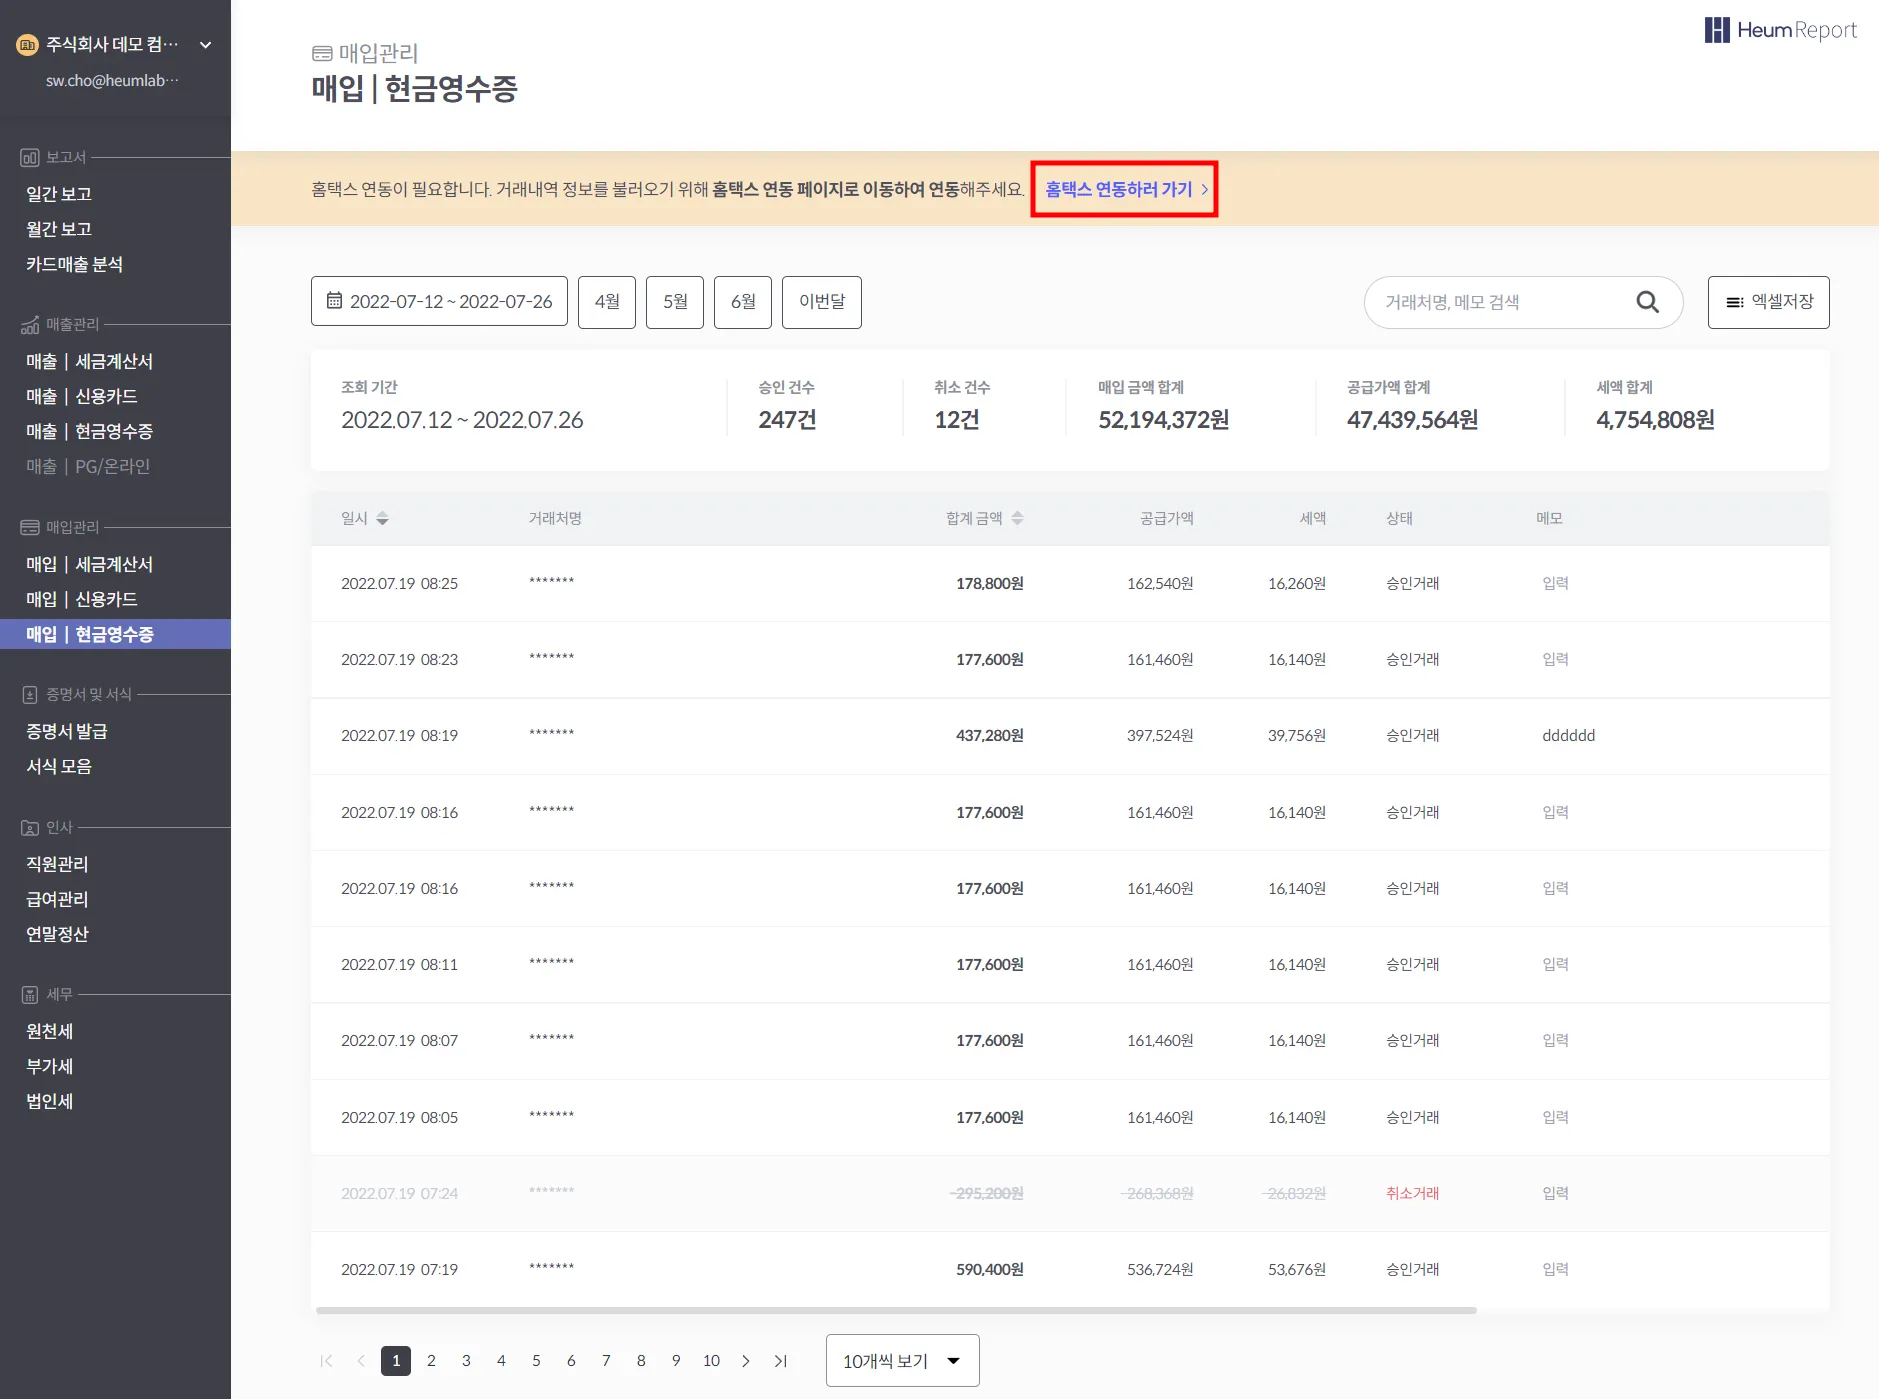
Task: Click the 178,800원 total amount cell
Action: point(989,584)
